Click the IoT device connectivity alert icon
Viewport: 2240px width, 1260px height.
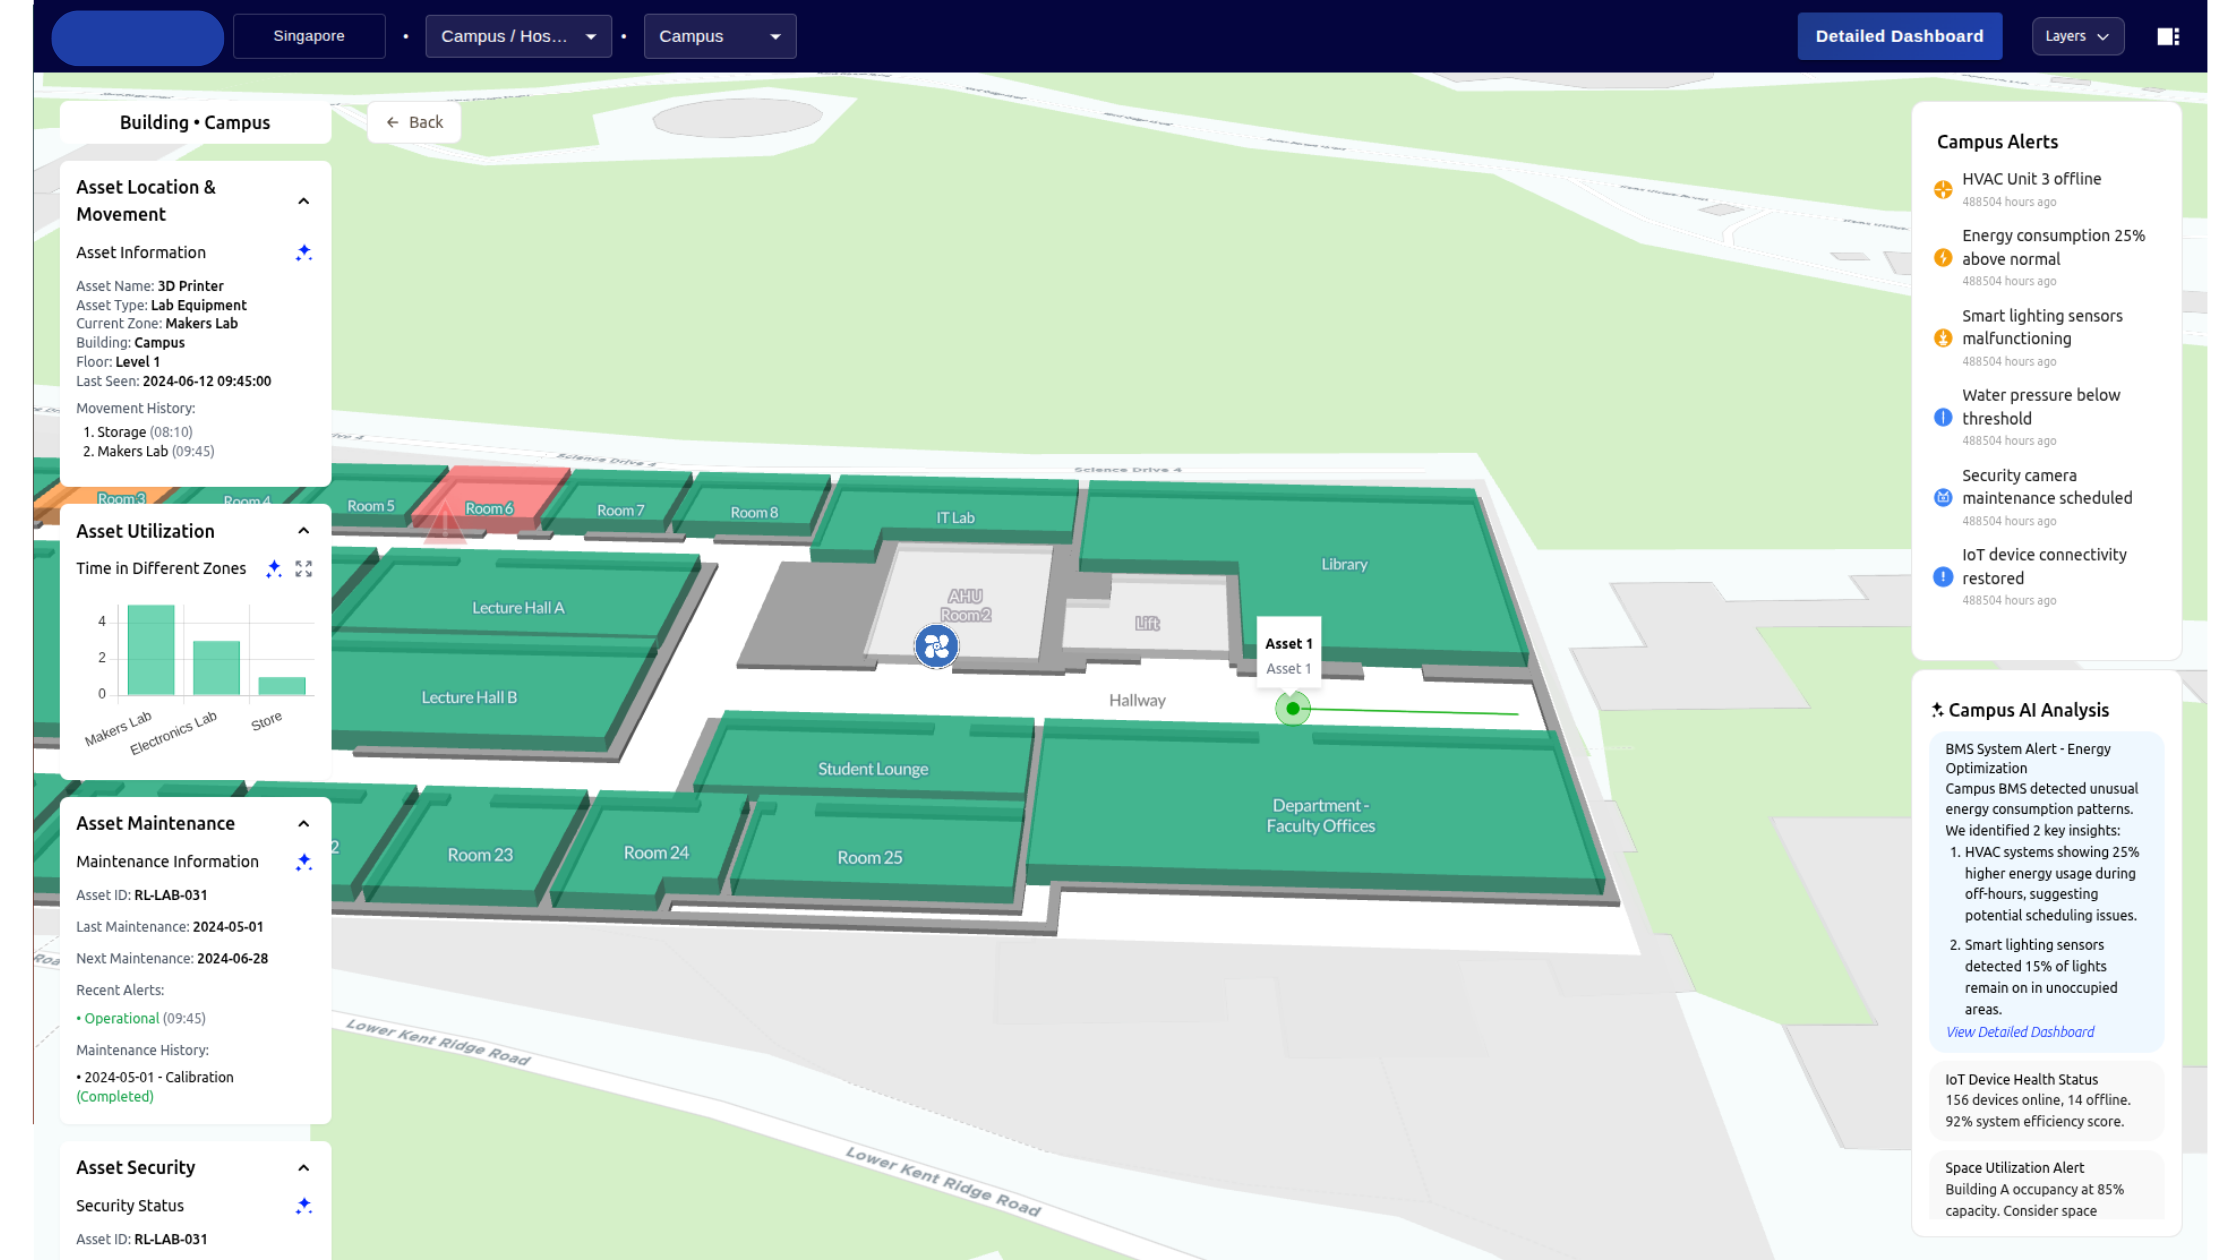pos(1943,577)
